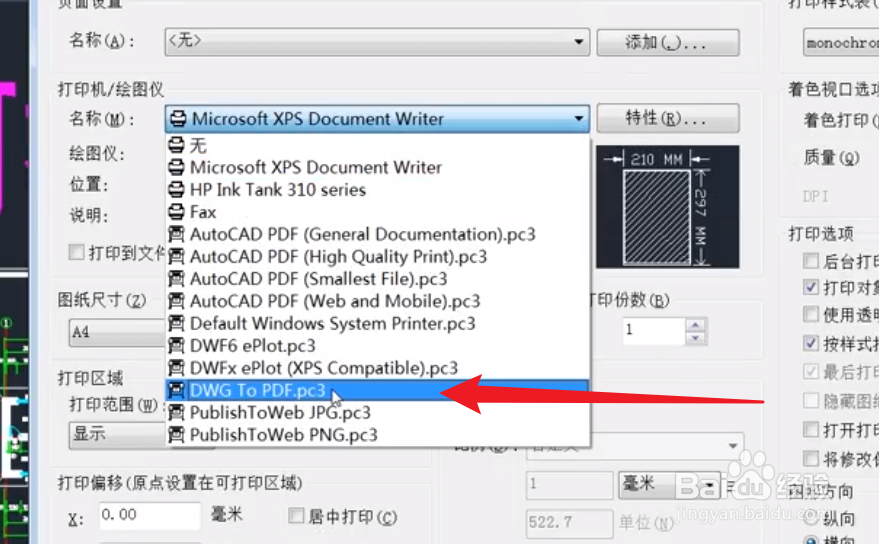Toggle 后台打印 checkbox
The width and height of the screenshot is (879, 544).
[811, 260]
